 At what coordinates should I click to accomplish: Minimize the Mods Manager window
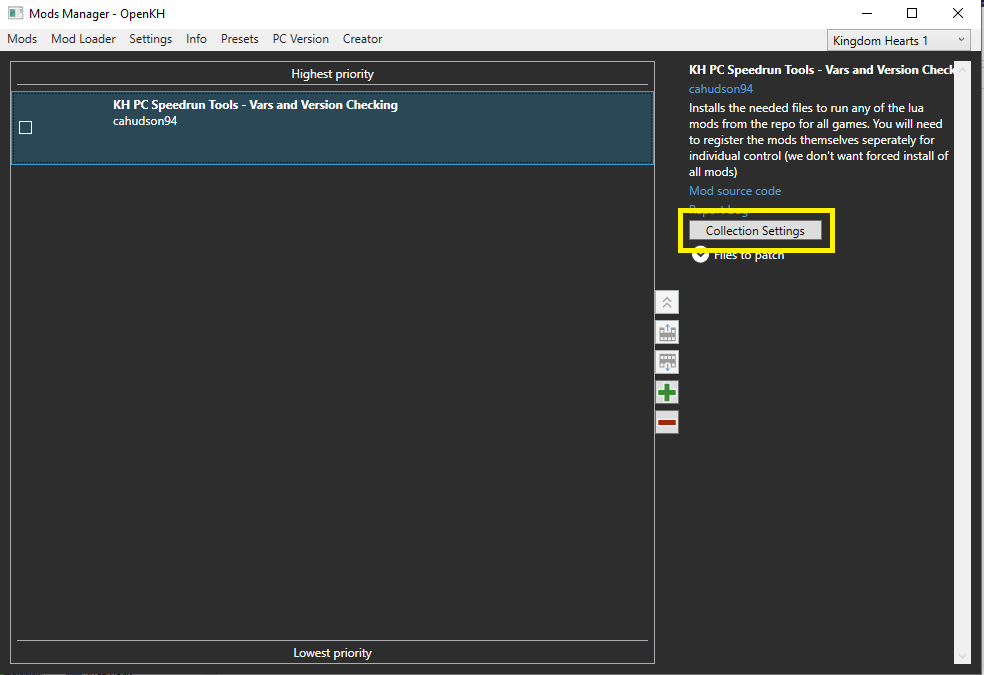click(867, 13)
